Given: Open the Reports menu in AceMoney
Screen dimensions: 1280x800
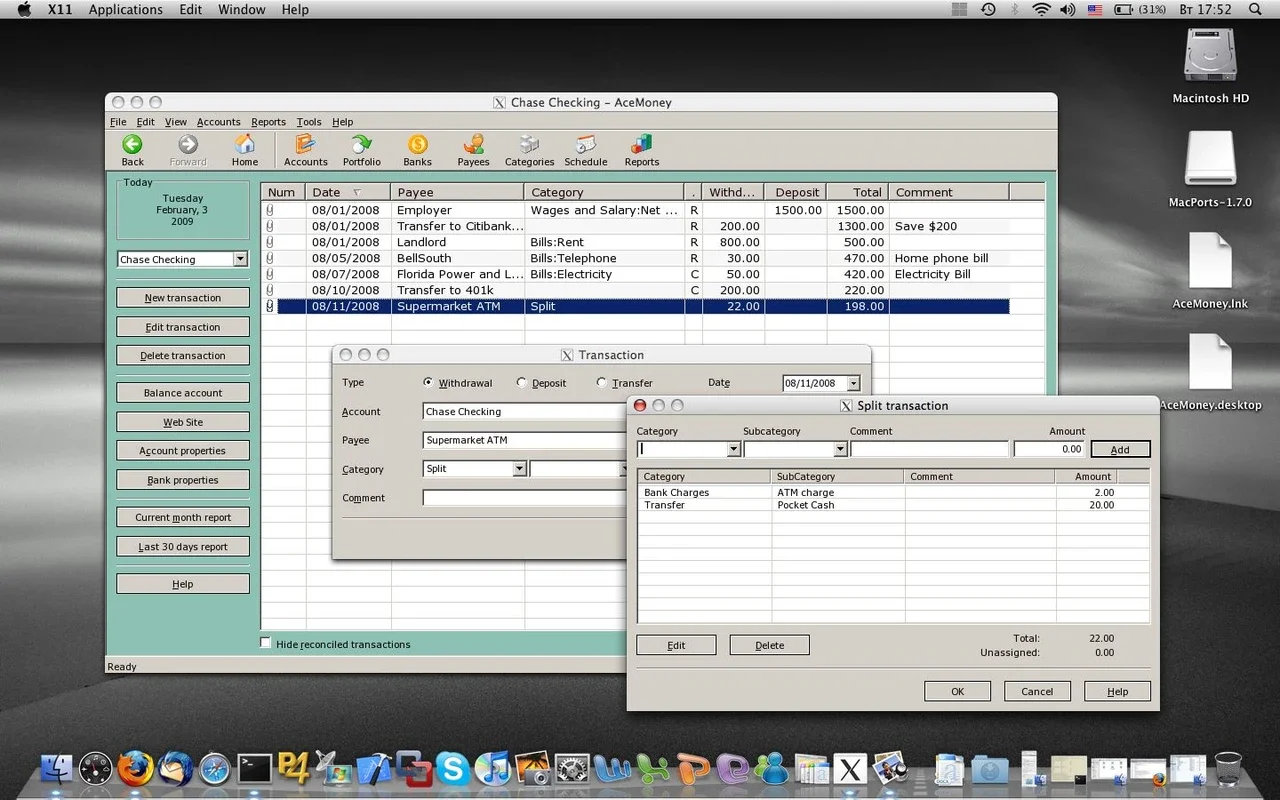Looking at the screenshot, I should (x=268, y=122).
